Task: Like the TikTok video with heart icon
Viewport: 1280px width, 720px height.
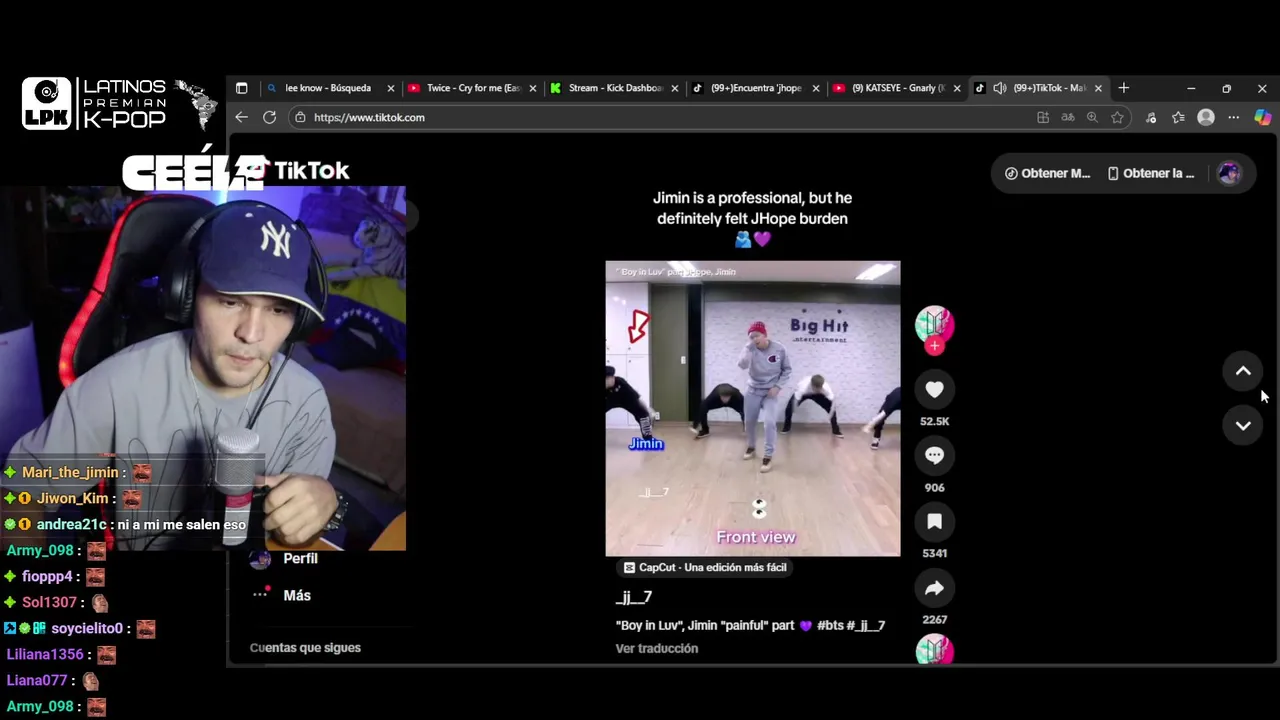Action: [x=934, y=390]
